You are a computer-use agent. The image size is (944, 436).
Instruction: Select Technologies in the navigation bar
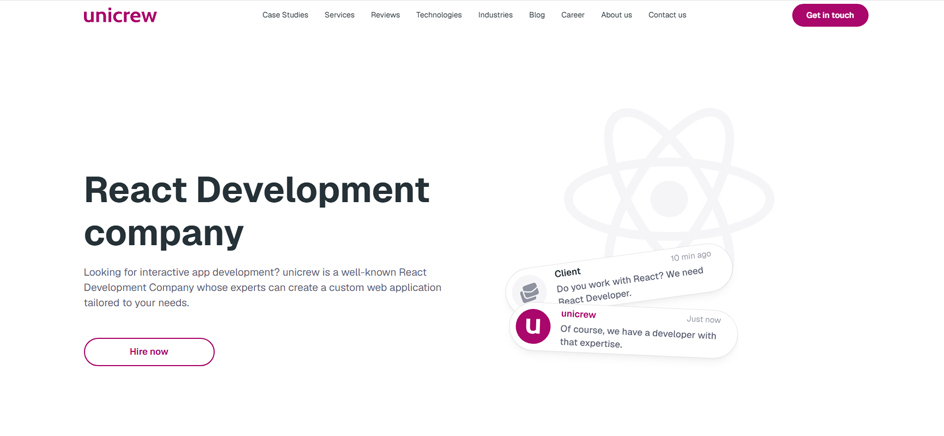pyautogui.click(x=439, y=15)
